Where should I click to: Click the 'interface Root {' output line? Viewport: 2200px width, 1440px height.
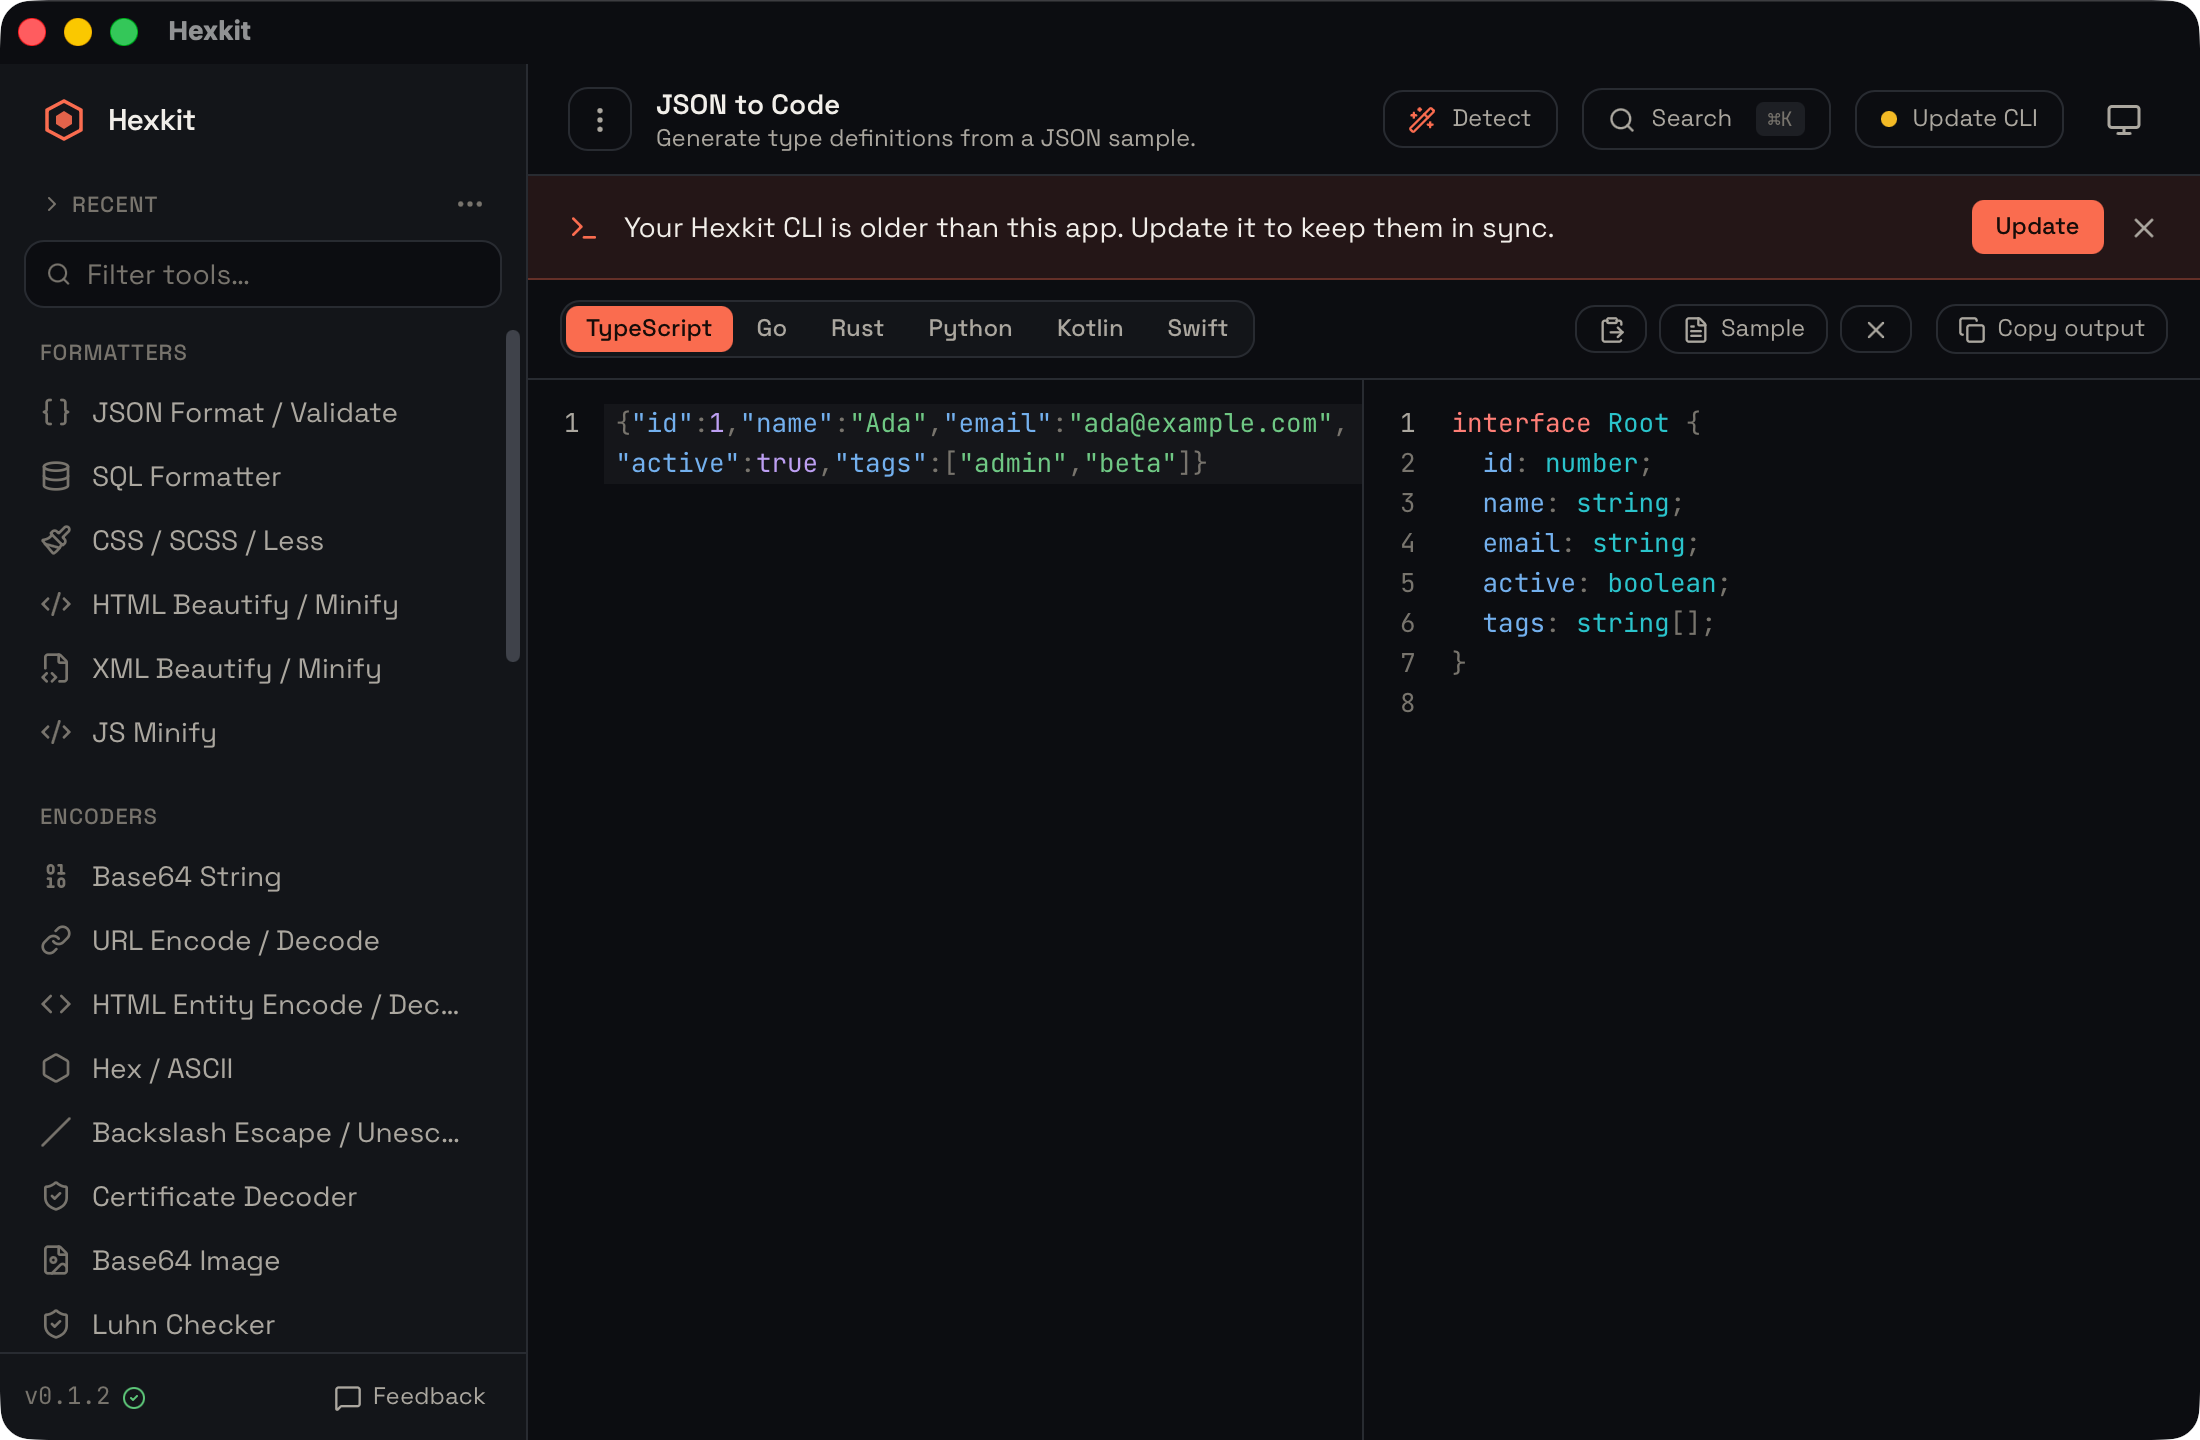tap(1576, 423)
